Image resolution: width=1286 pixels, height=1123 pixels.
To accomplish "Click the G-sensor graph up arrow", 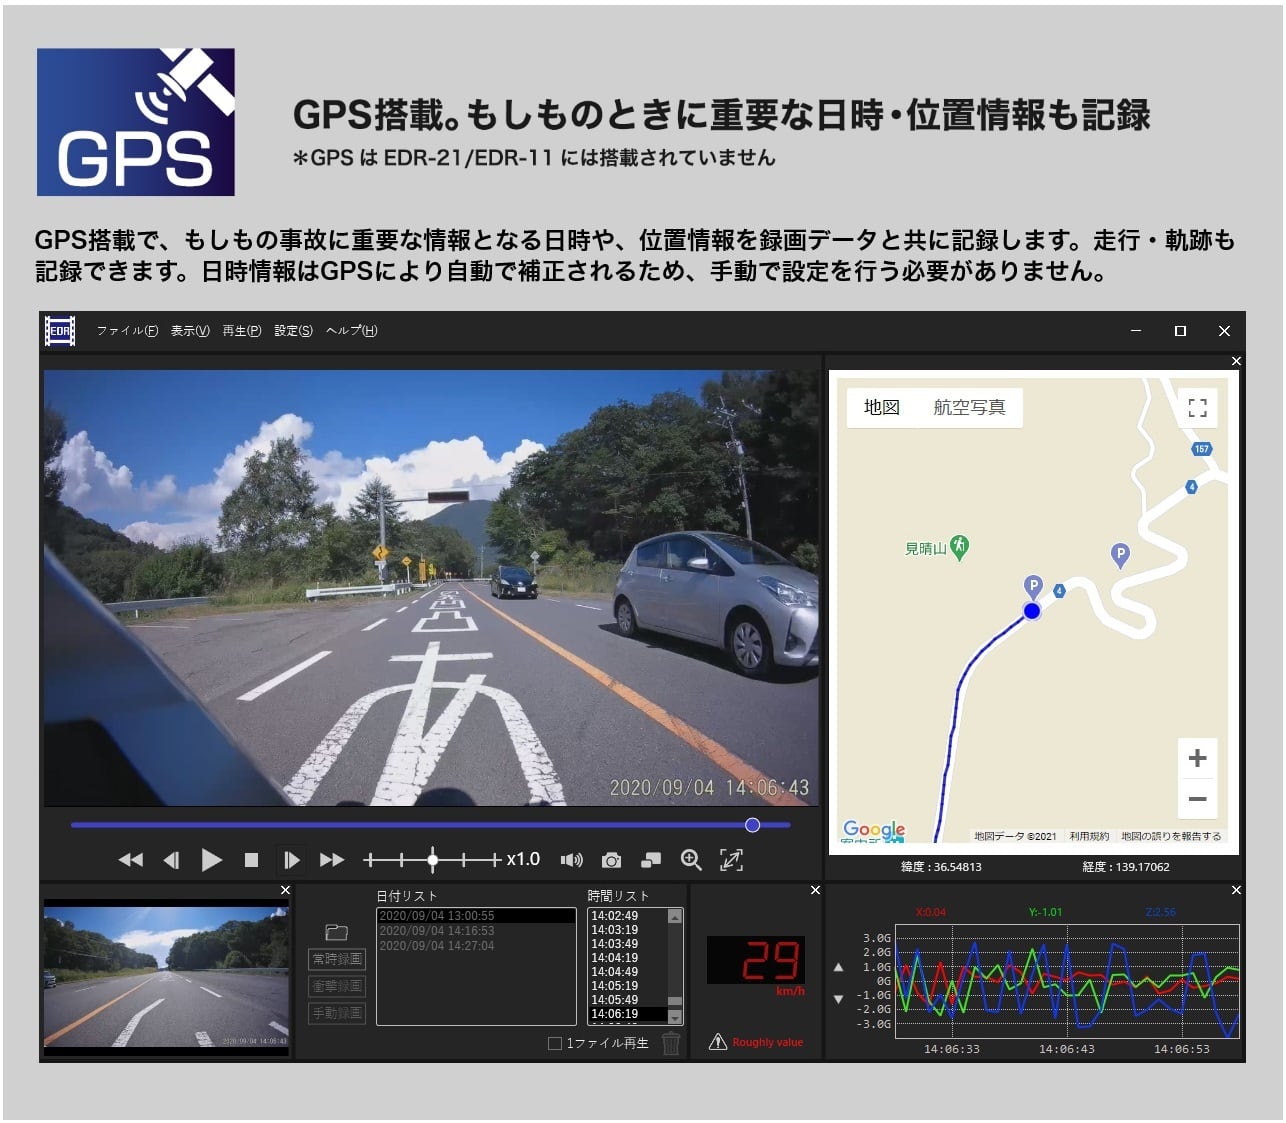I will pyautogui.click(x=838, y=967).
